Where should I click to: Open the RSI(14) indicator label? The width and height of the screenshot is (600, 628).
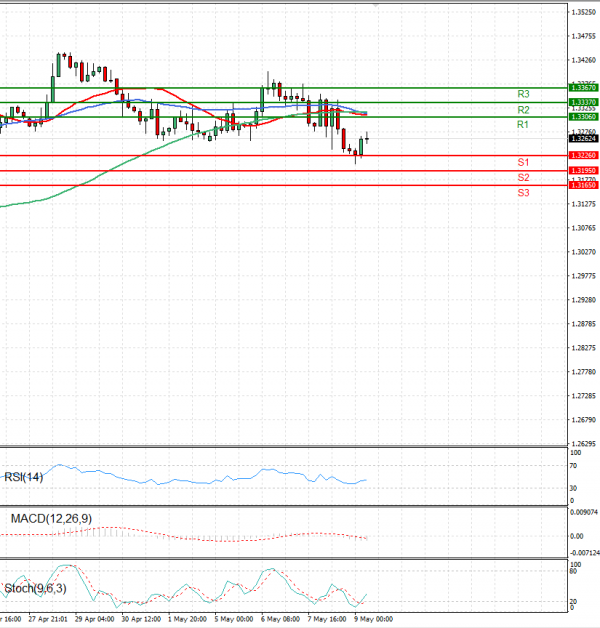(26, 476)
